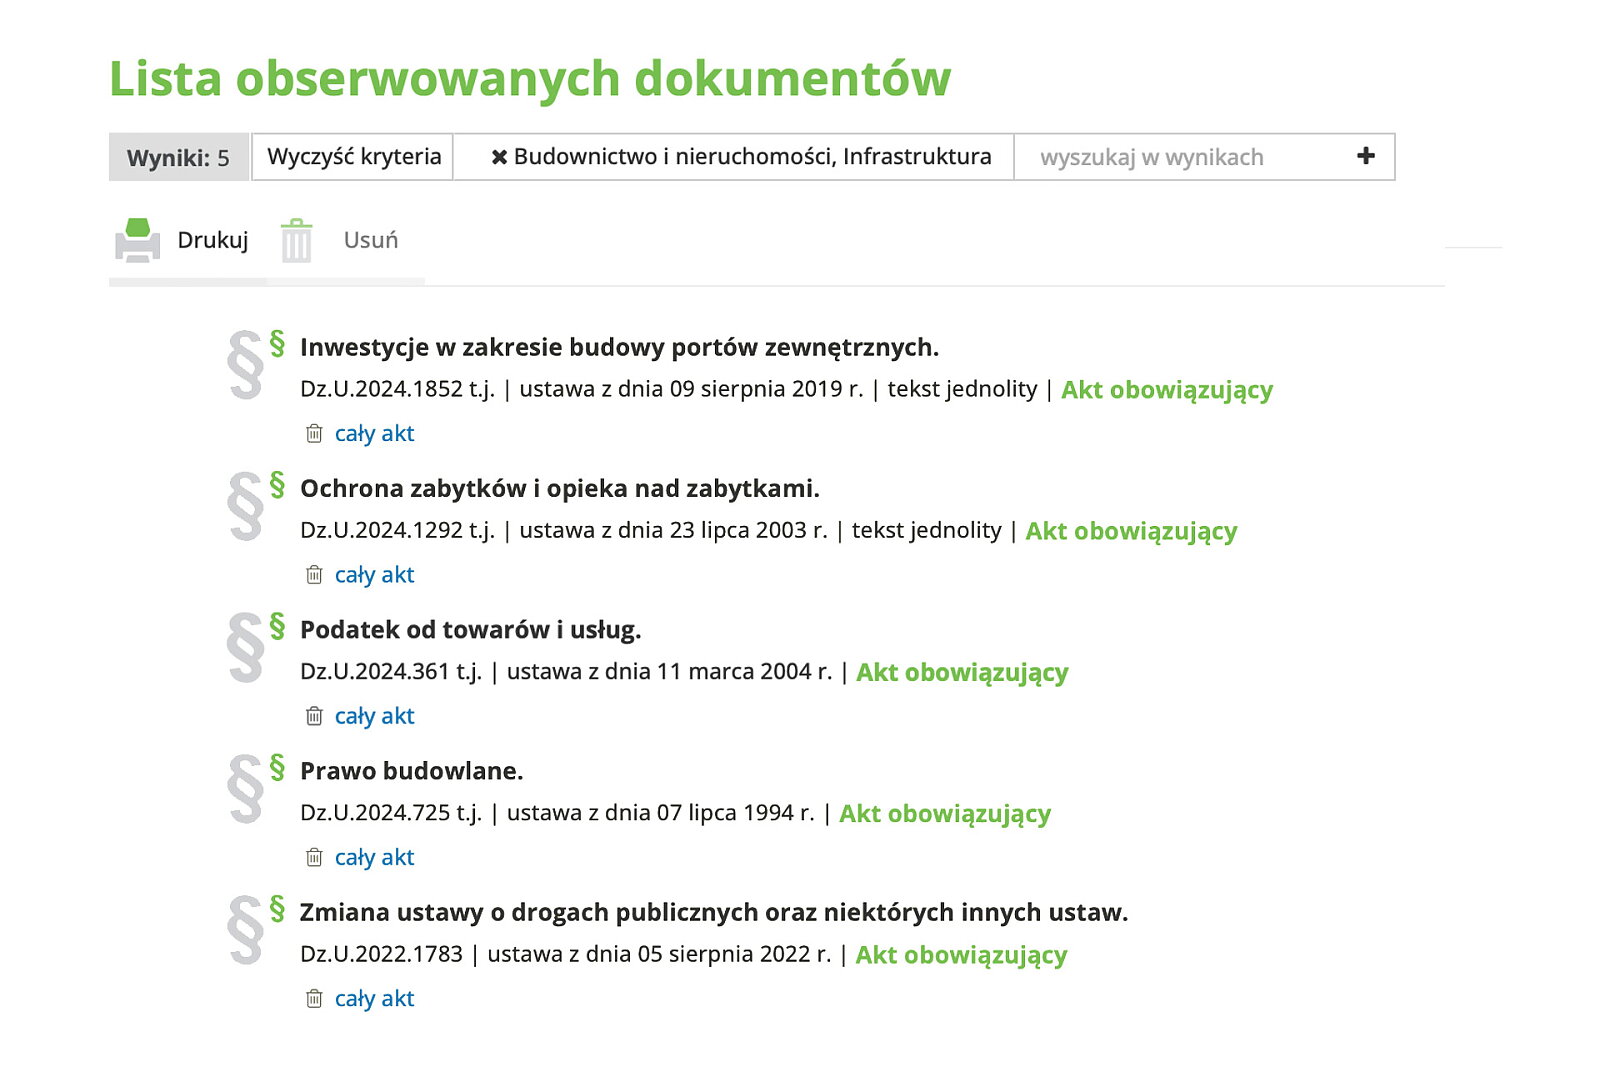
Task: Click cały akt link under Zmiana ustawy
Action: click(x=374, y=998)
